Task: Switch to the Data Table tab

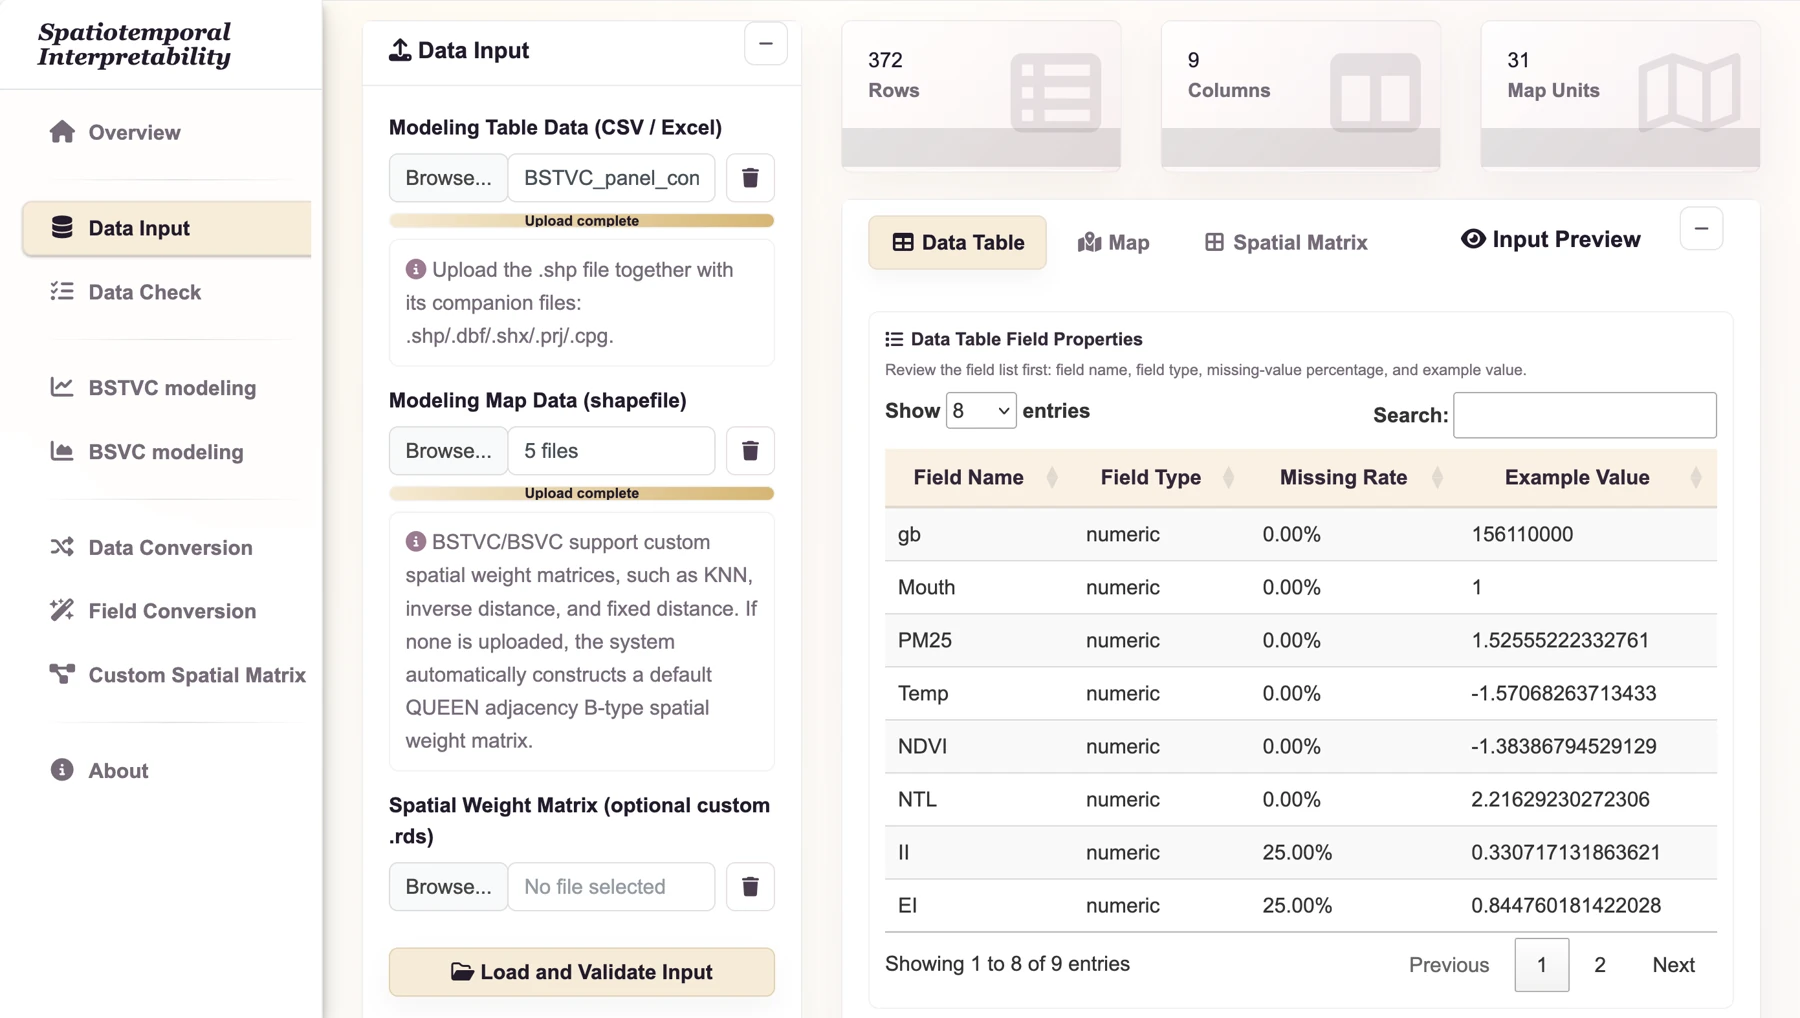Action: tap(958, 242)
